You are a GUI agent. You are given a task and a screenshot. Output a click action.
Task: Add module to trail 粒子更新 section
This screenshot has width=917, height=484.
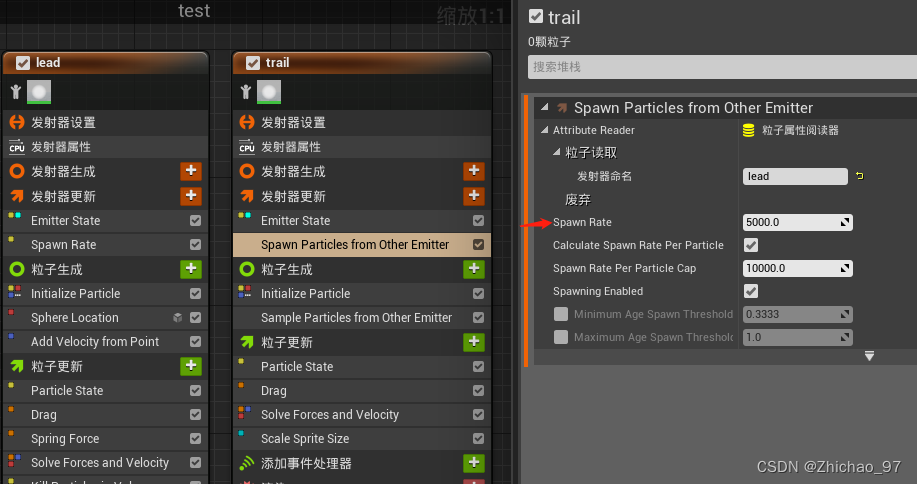coord(474,342)
